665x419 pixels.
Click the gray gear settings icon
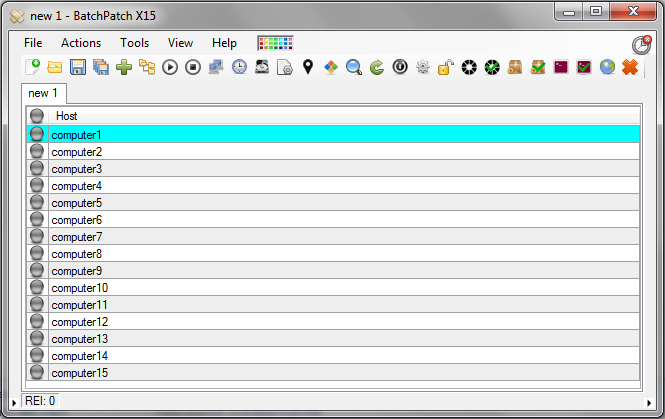tap(422, 67)
